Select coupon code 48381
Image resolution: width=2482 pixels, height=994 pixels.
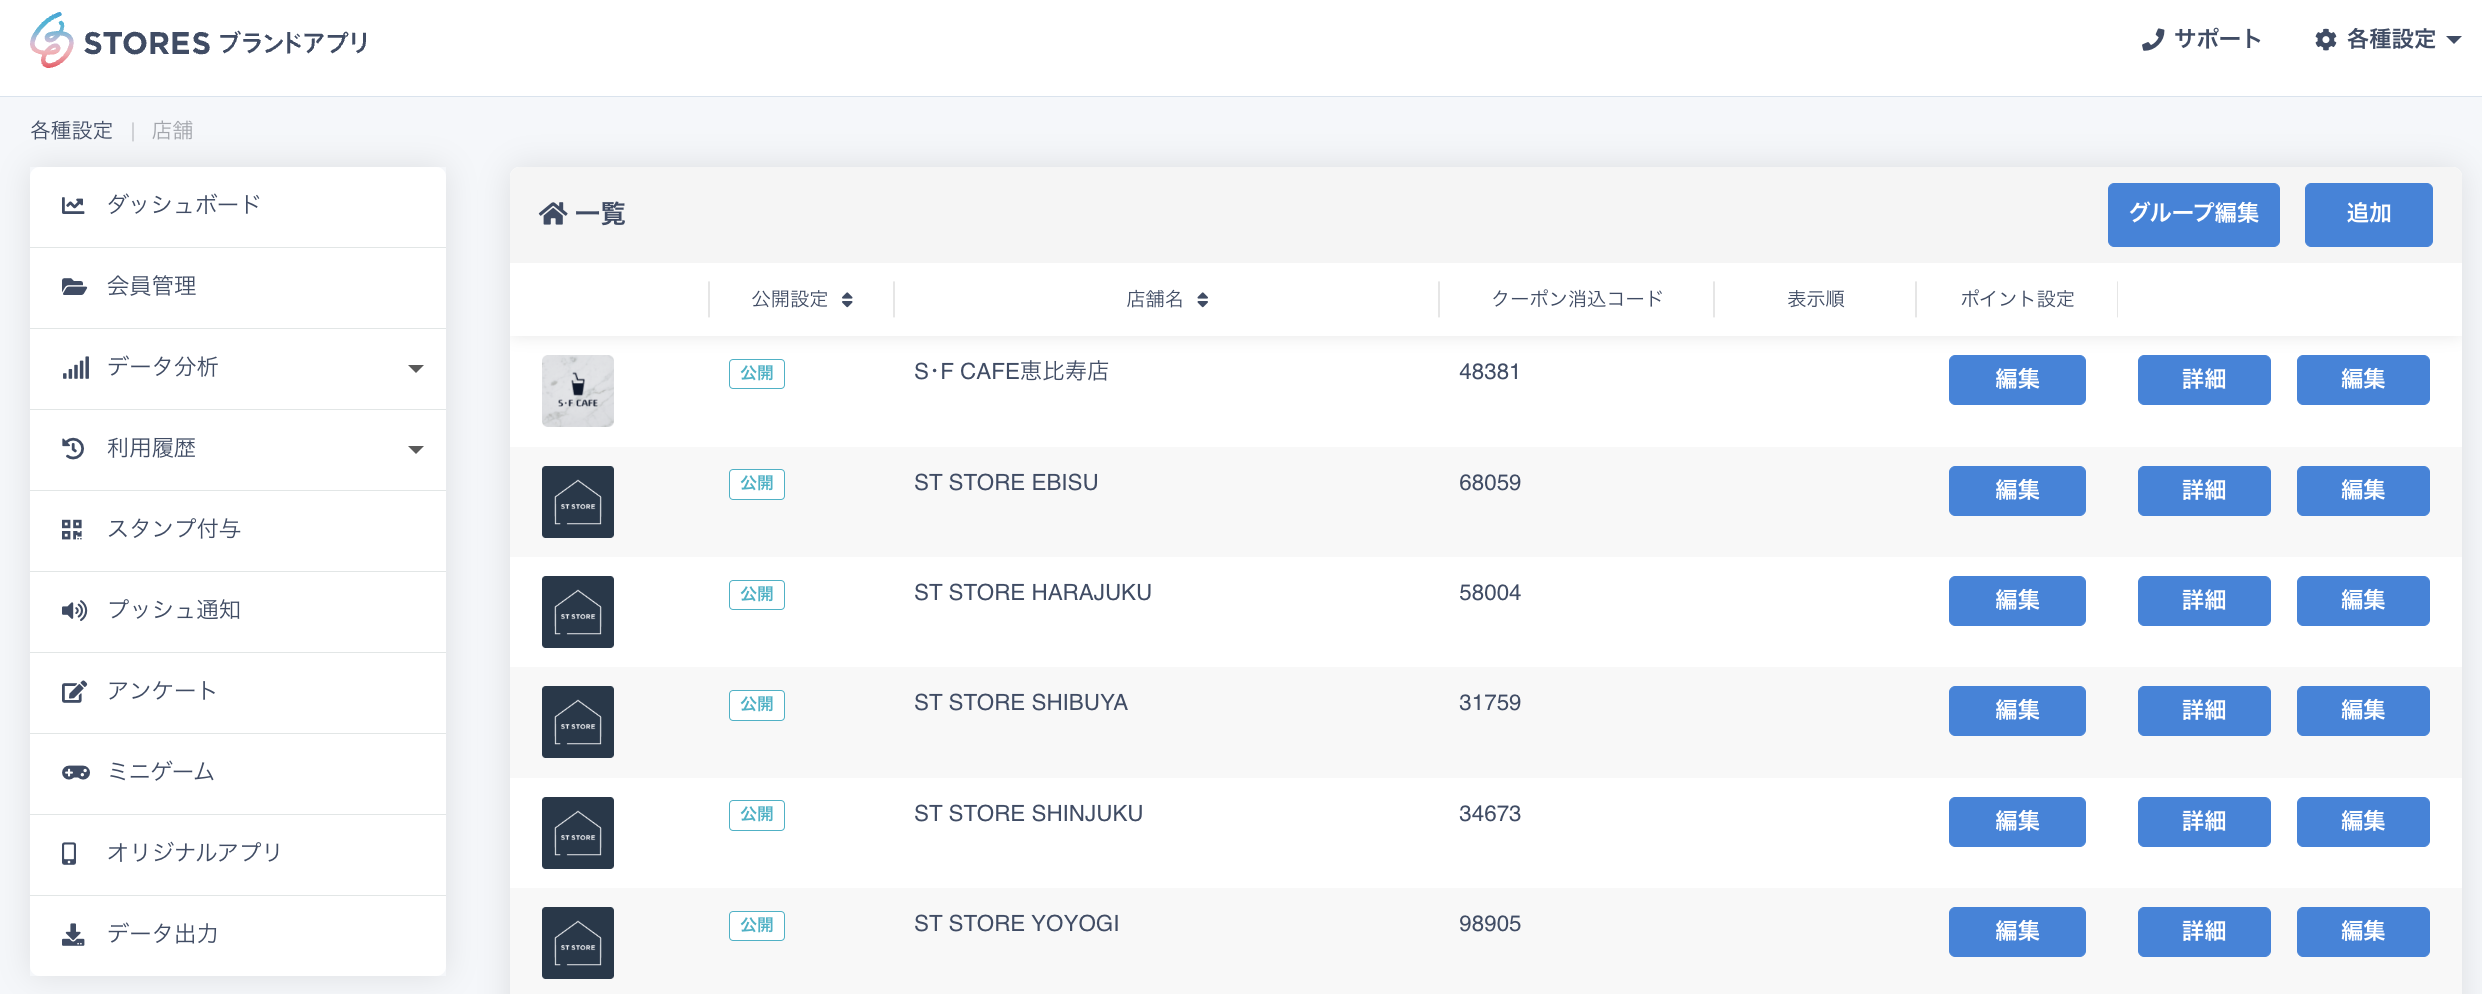tap(1489, 372)
